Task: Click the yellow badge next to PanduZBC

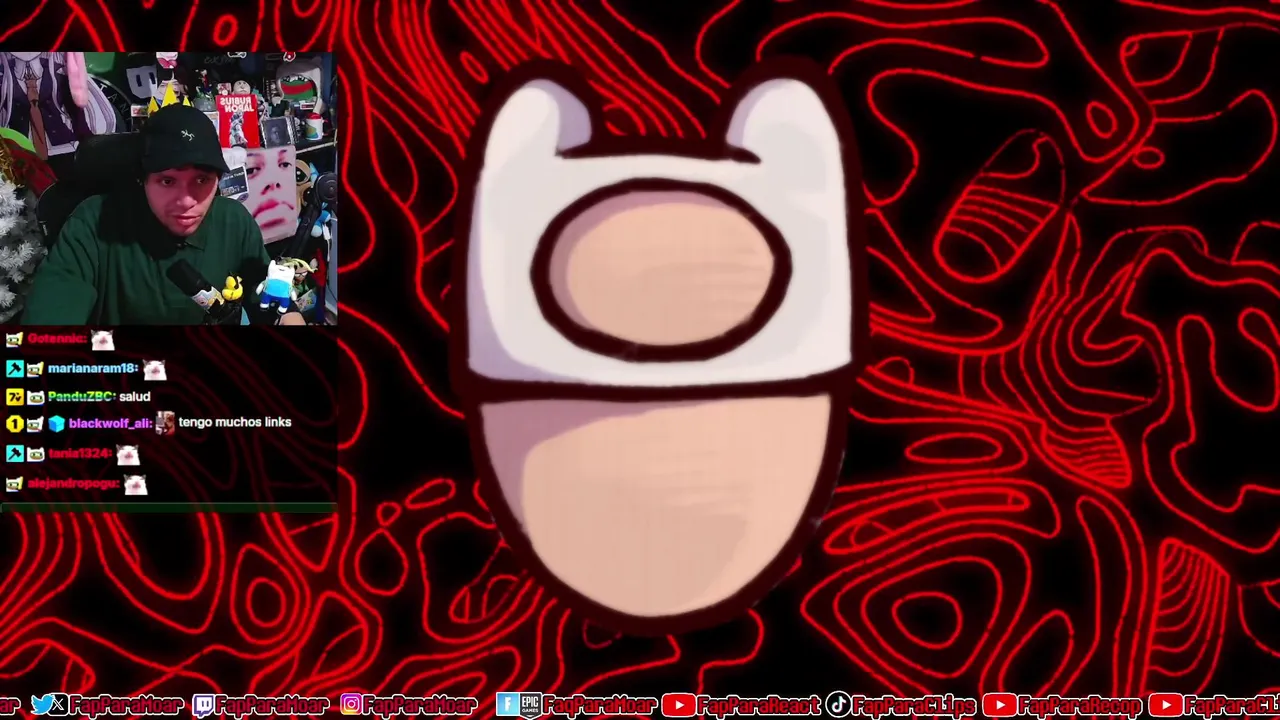Action: pos(14,397)
